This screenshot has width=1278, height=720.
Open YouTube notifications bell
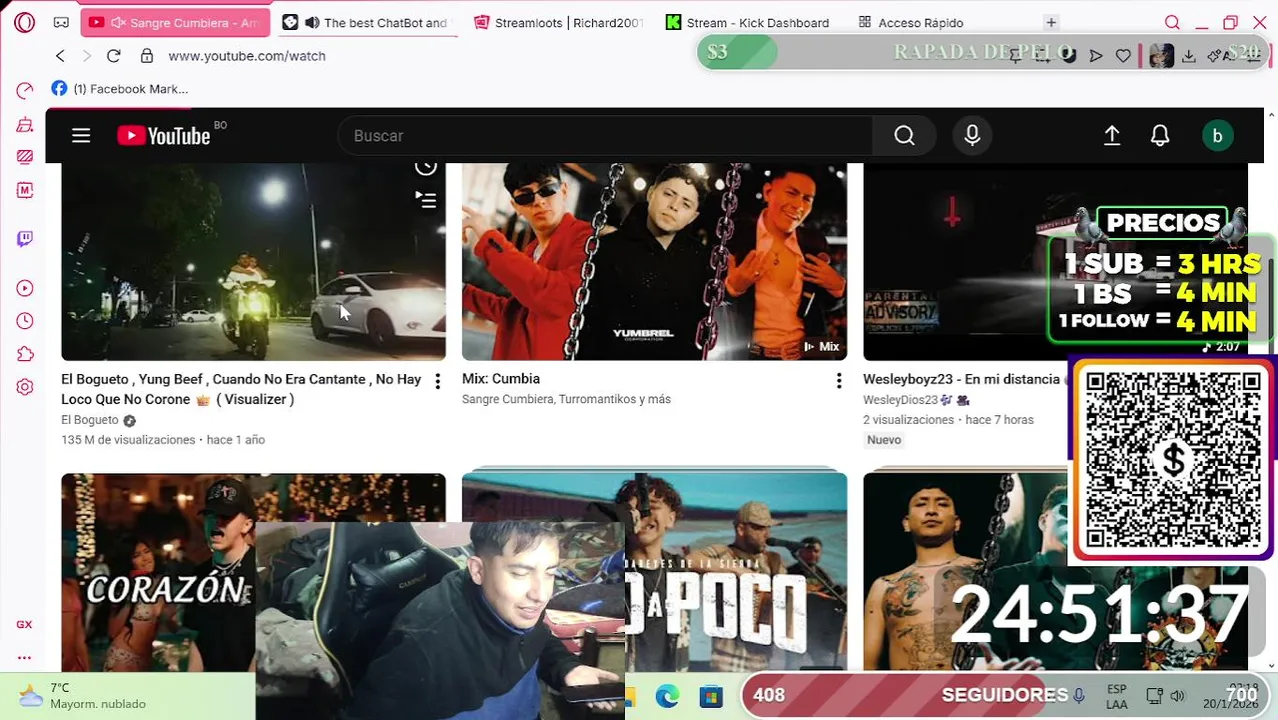click(x=1160, y=136)
